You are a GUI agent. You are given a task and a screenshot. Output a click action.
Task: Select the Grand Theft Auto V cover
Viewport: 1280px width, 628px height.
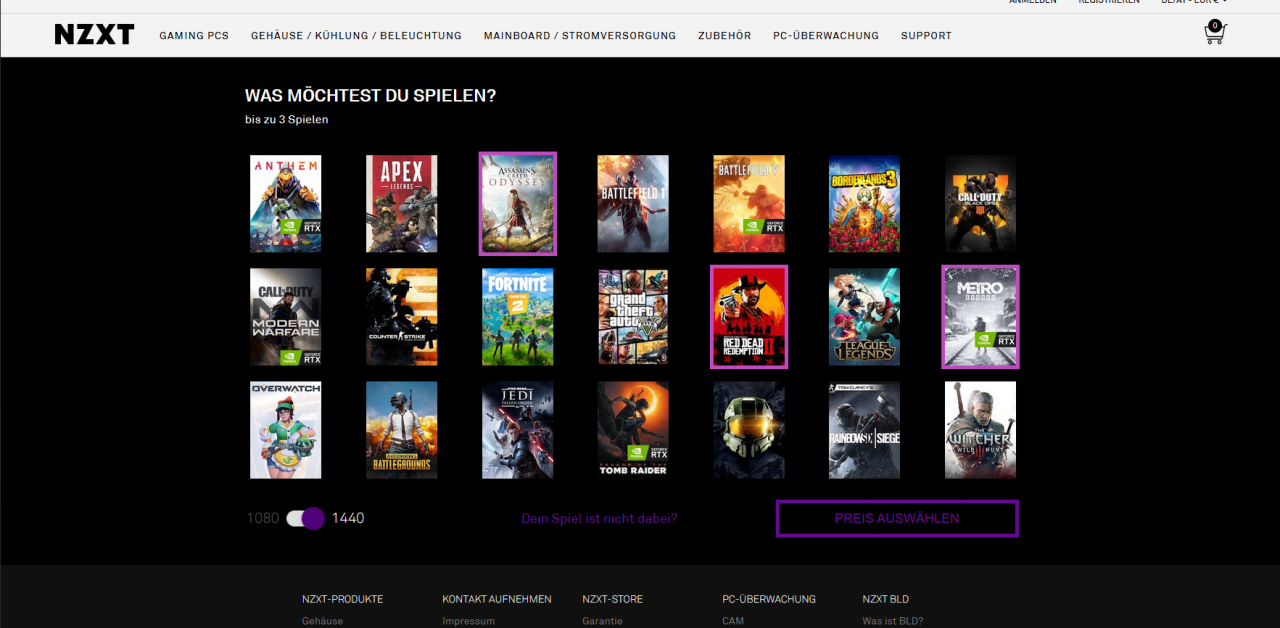pos(633,317)
